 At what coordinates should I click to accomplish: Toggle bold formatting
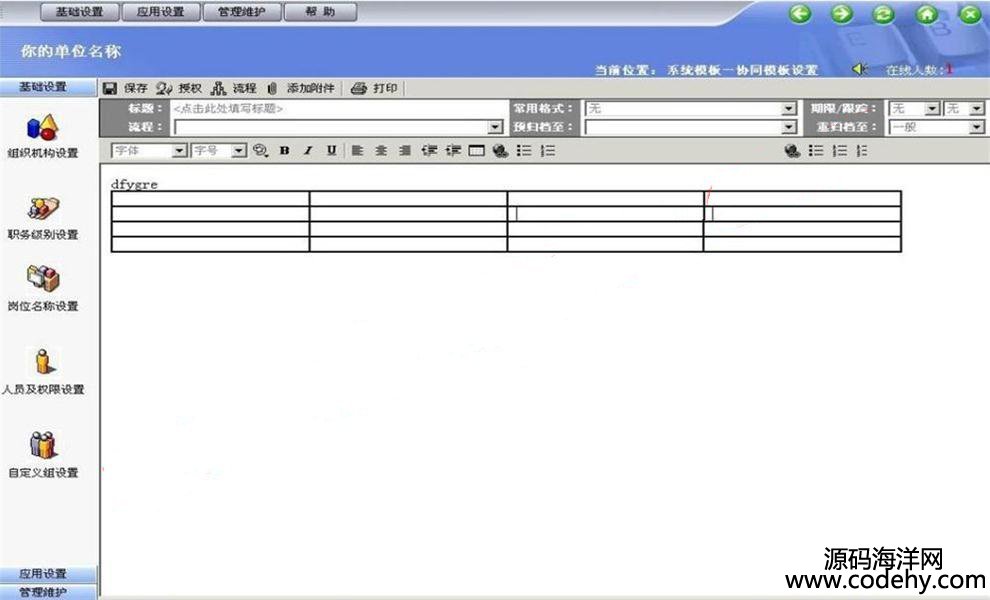click(284, 150)
